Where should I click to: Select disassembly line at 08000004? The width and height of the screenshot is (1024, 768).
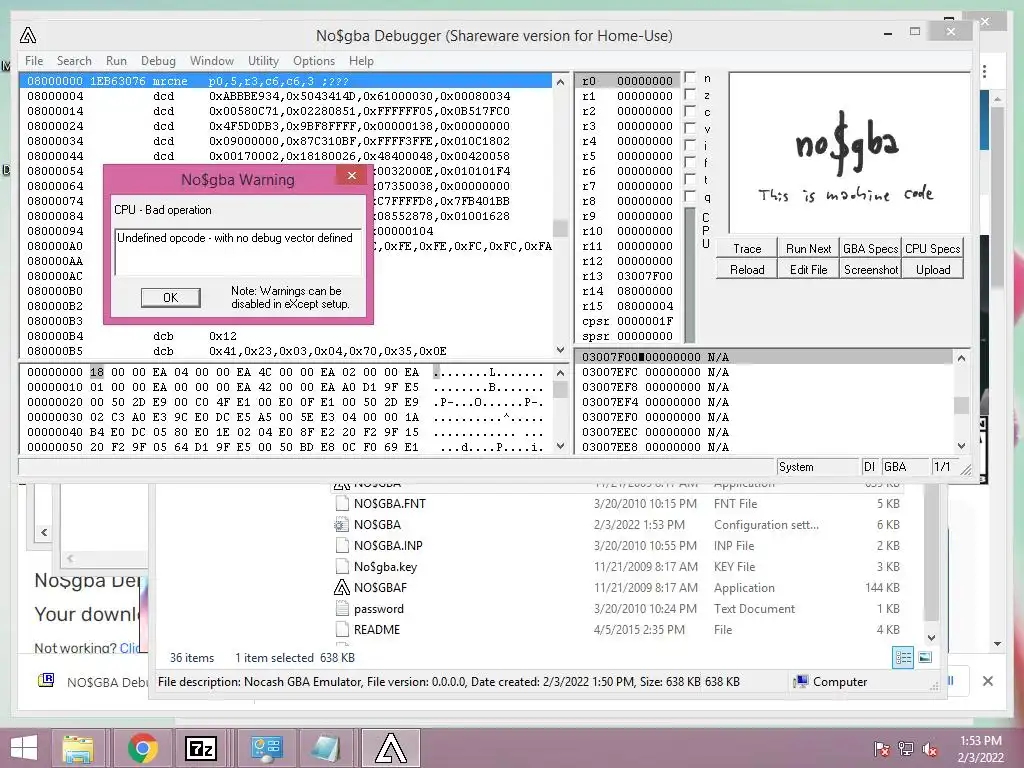pyautogui.click(x=285, y=96)
